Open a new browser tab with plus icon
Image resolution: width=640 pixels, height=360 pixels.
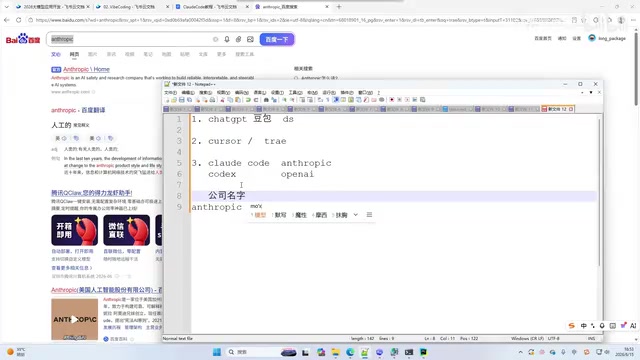339,7
